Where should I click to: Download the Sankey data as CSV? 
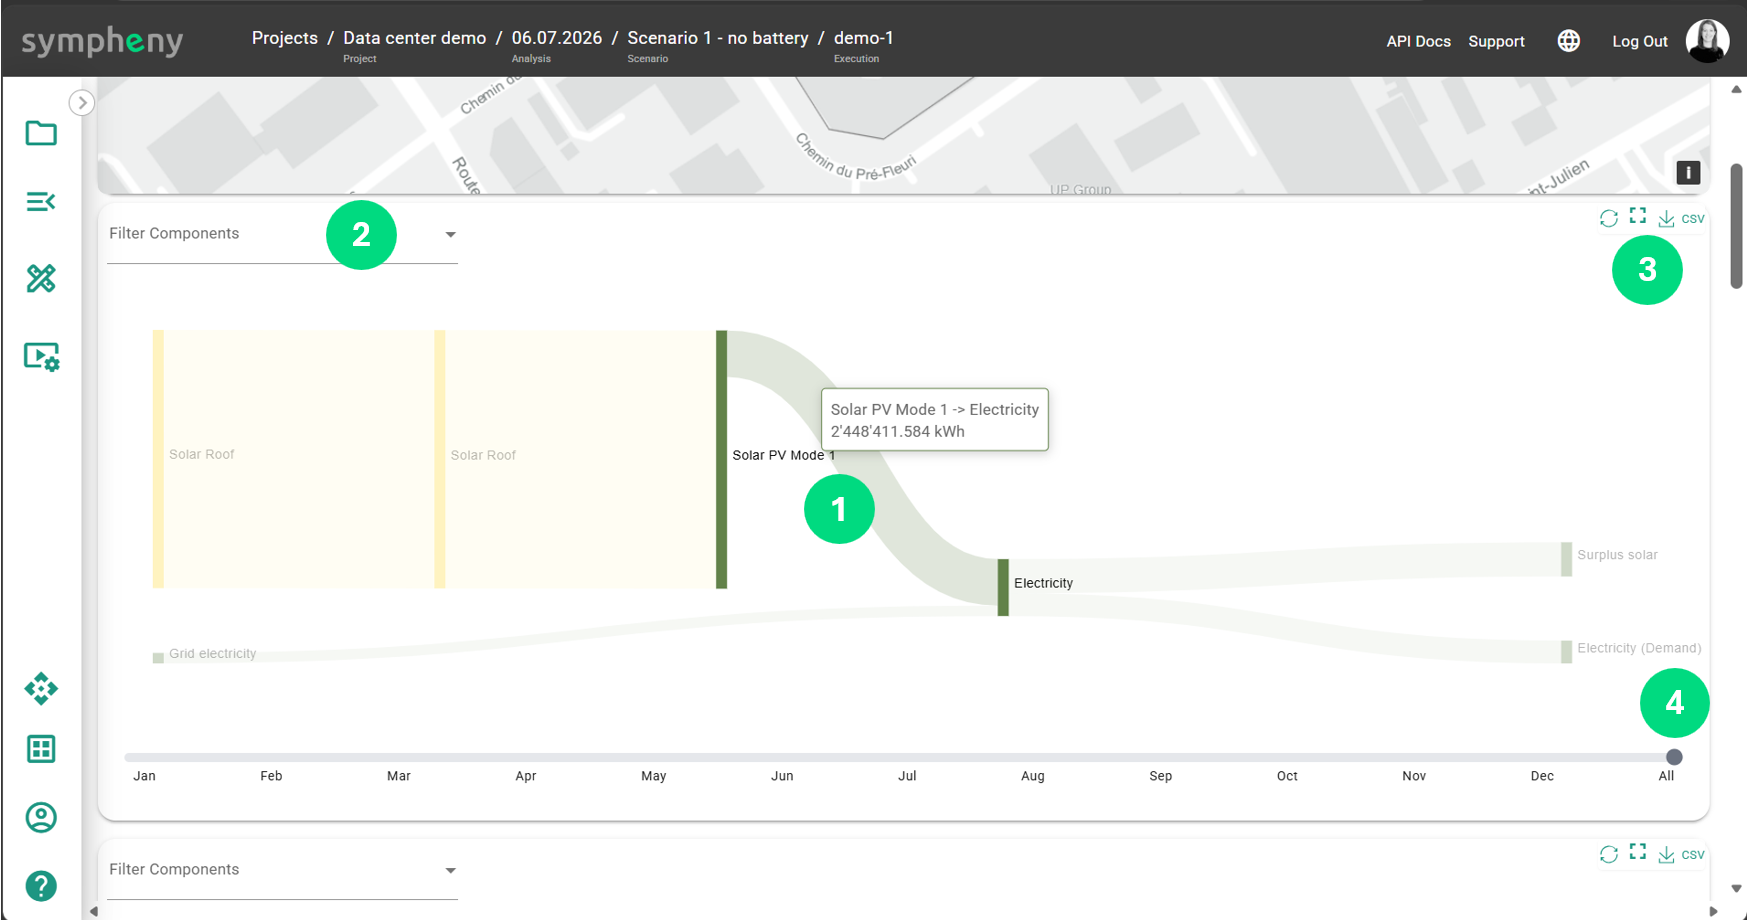pyautogui.click(x=1681, y=219)
